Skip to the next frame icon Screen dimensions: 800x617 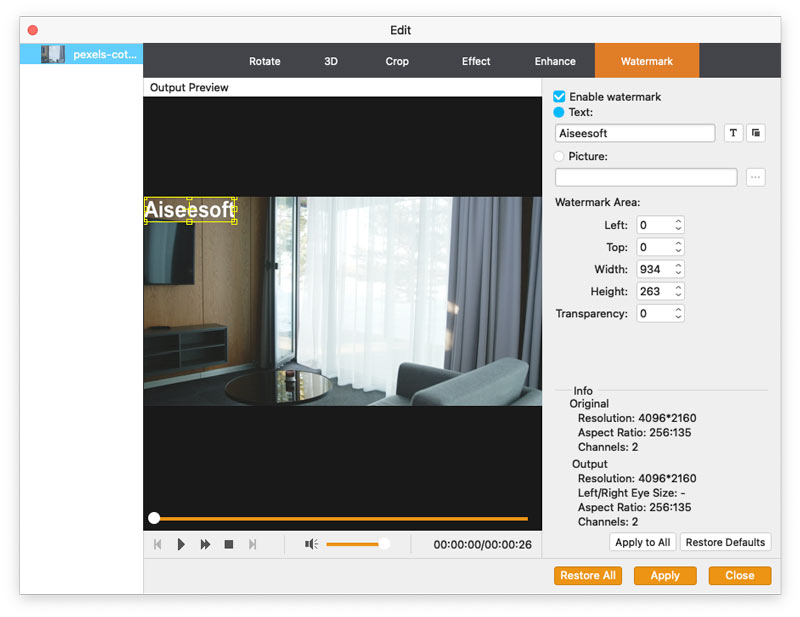253,544
